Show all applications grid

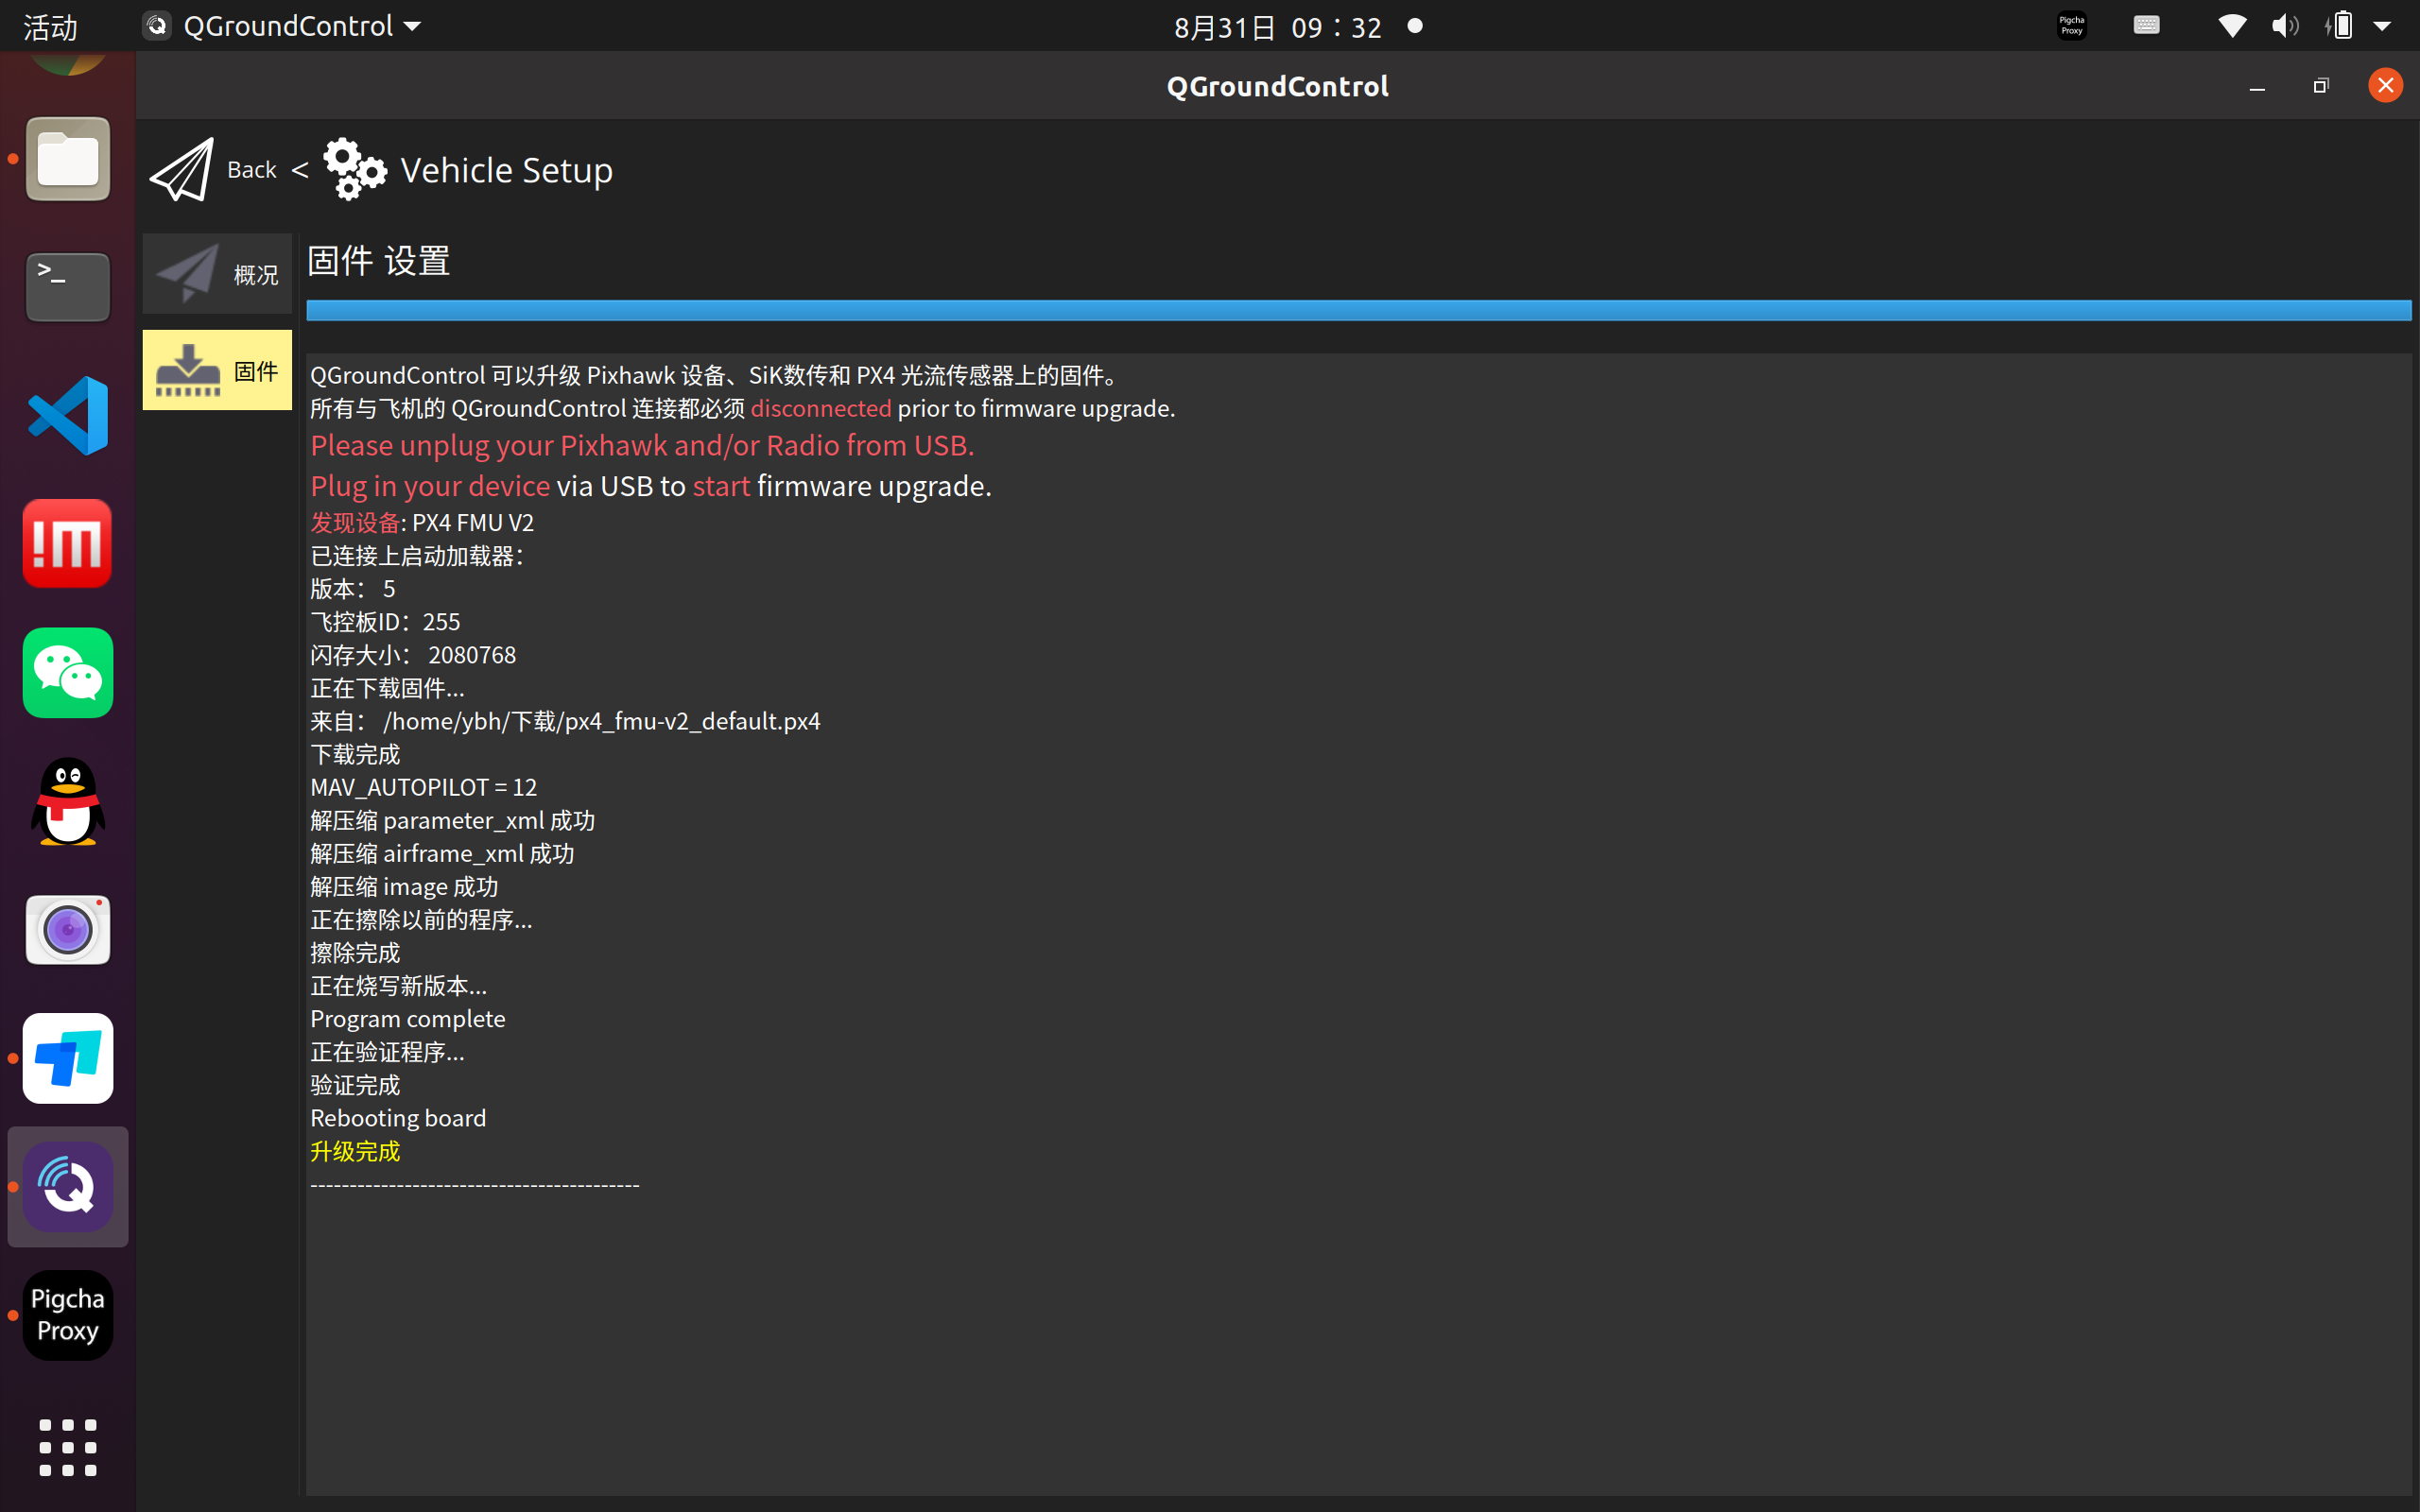(68, 1447)
